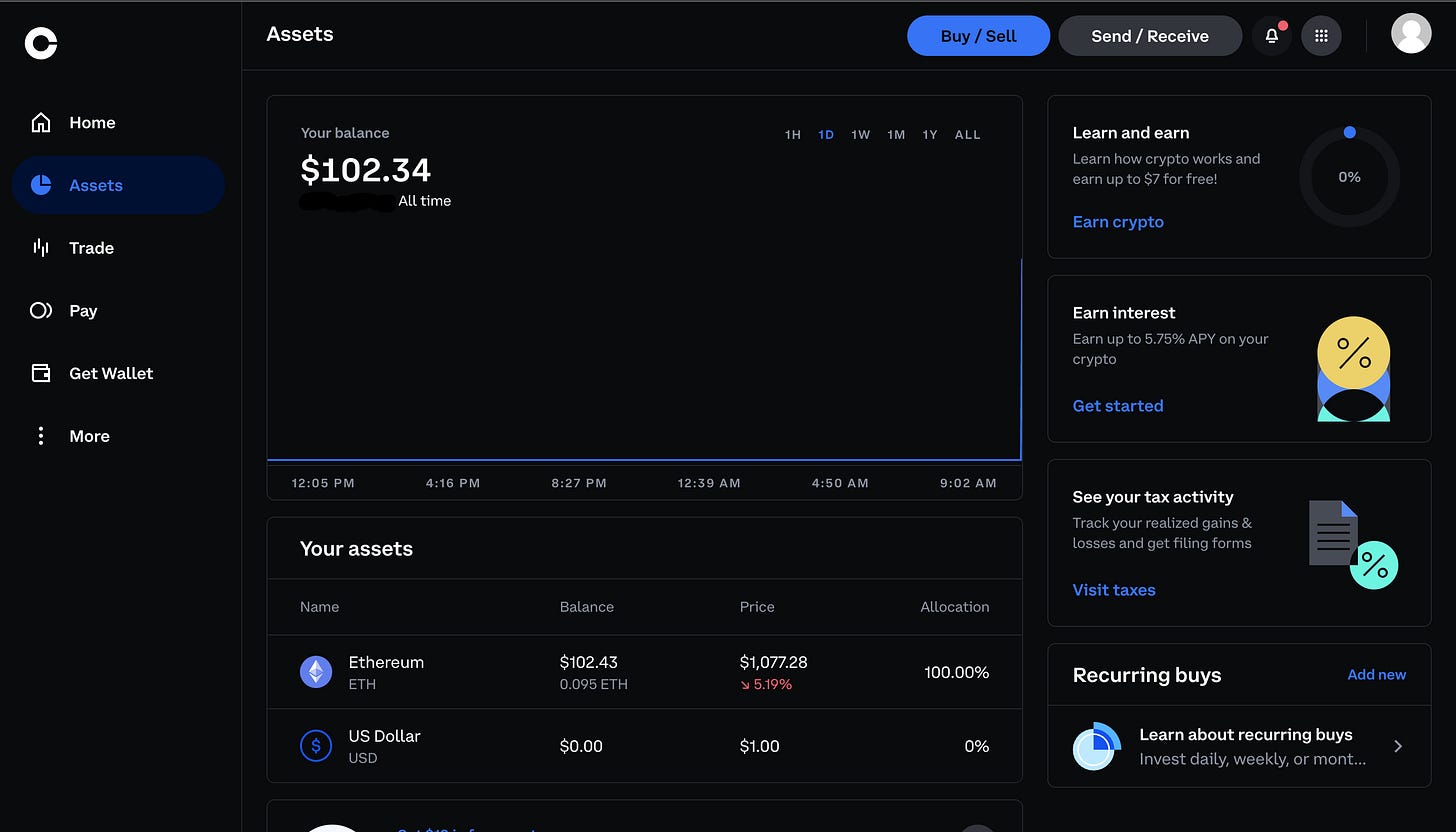Click the 100.00% allocation value

(x=957, y=672)
